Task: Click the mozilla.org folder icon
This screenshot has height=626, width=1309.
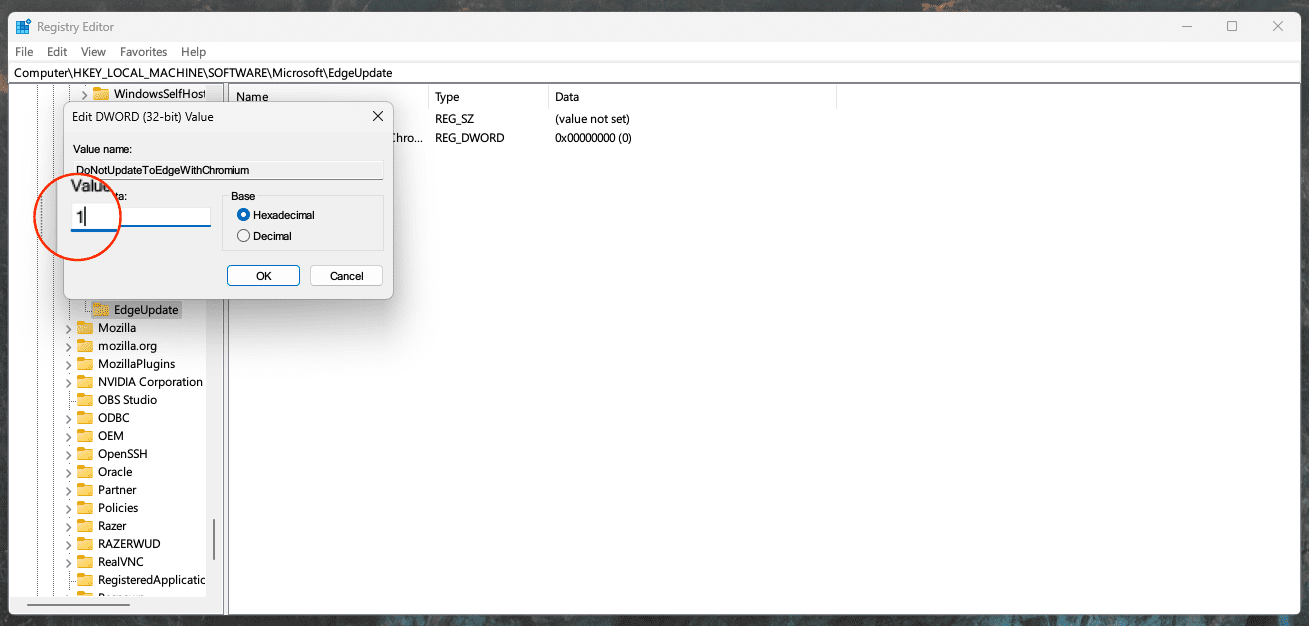Action: coord(85,346)
